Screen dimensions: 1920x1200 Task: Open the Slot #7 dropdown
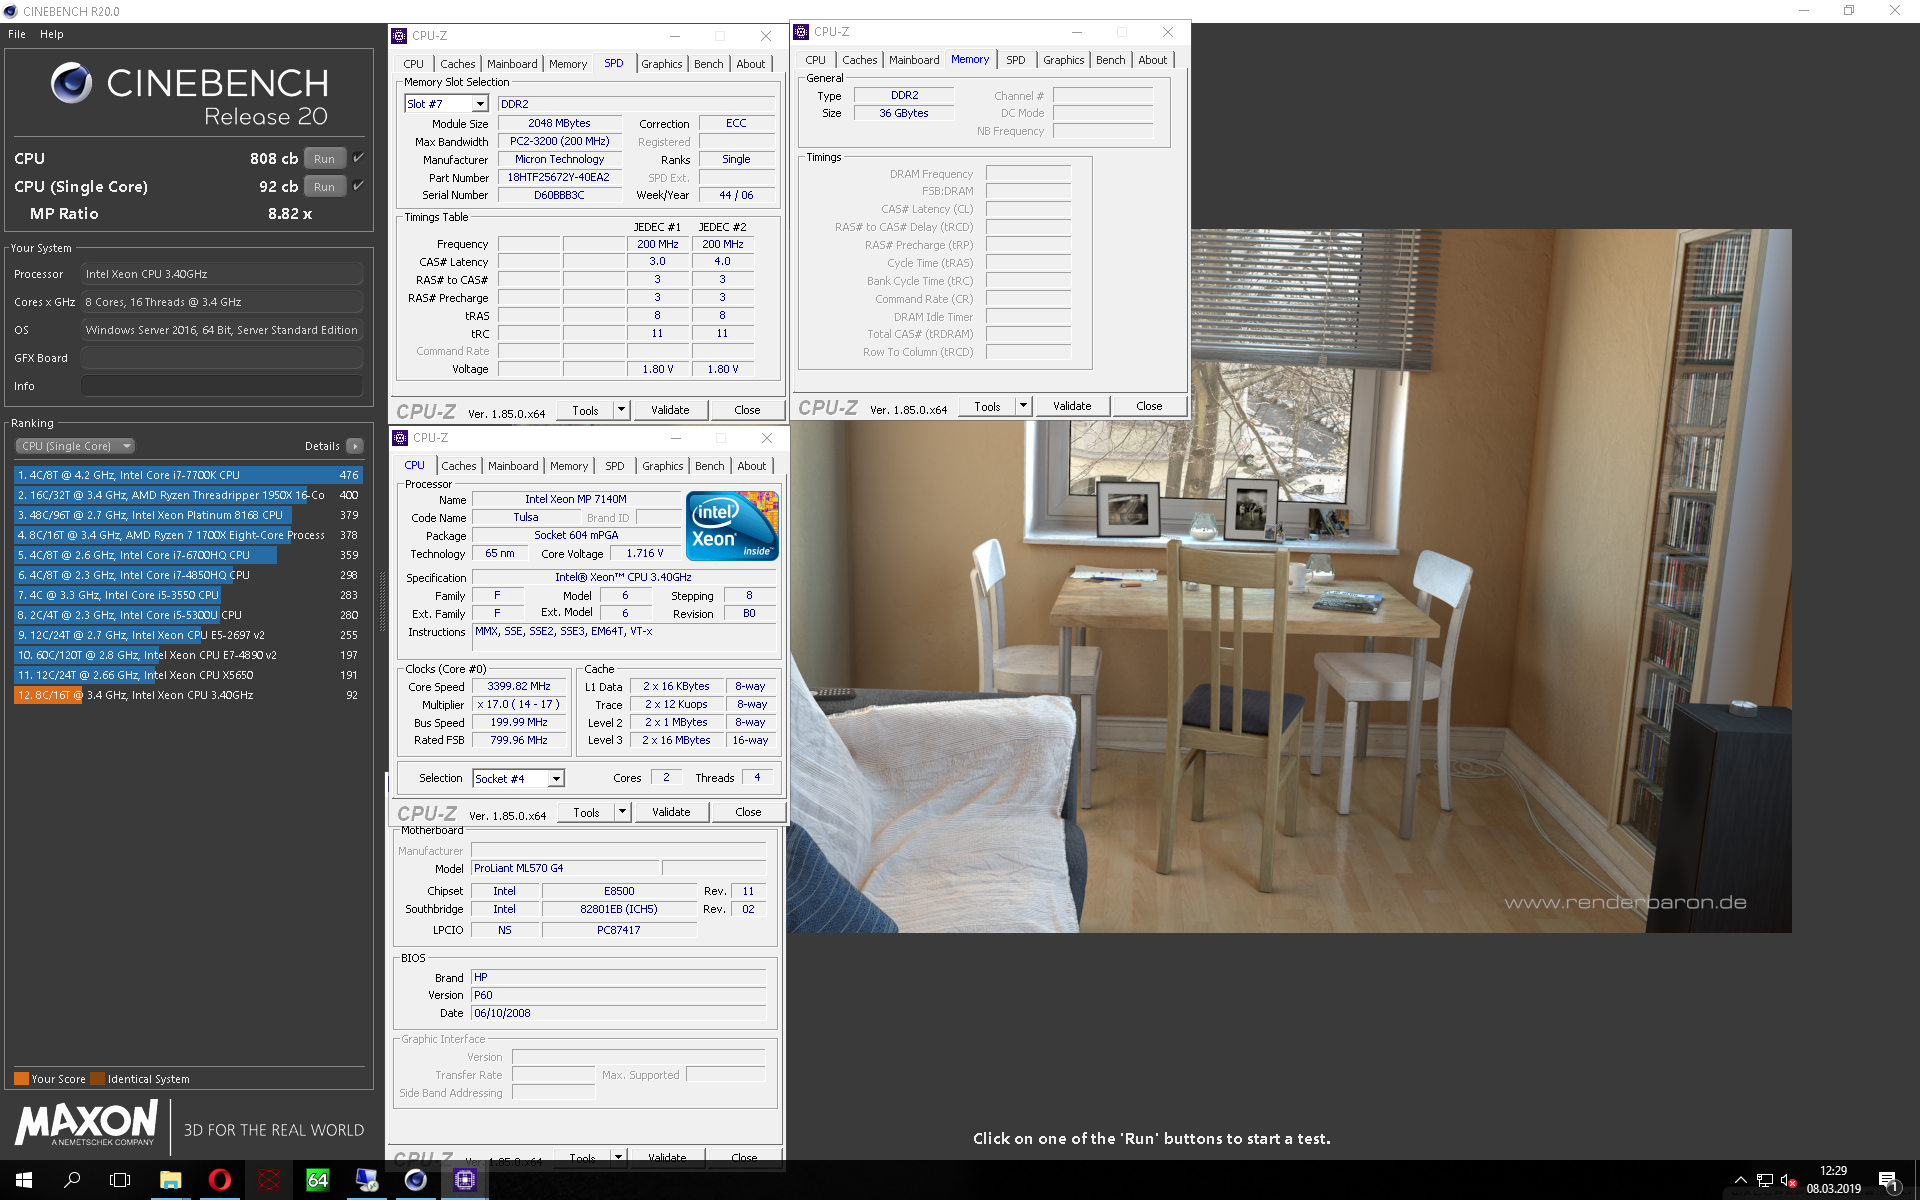tap(480, 104)
